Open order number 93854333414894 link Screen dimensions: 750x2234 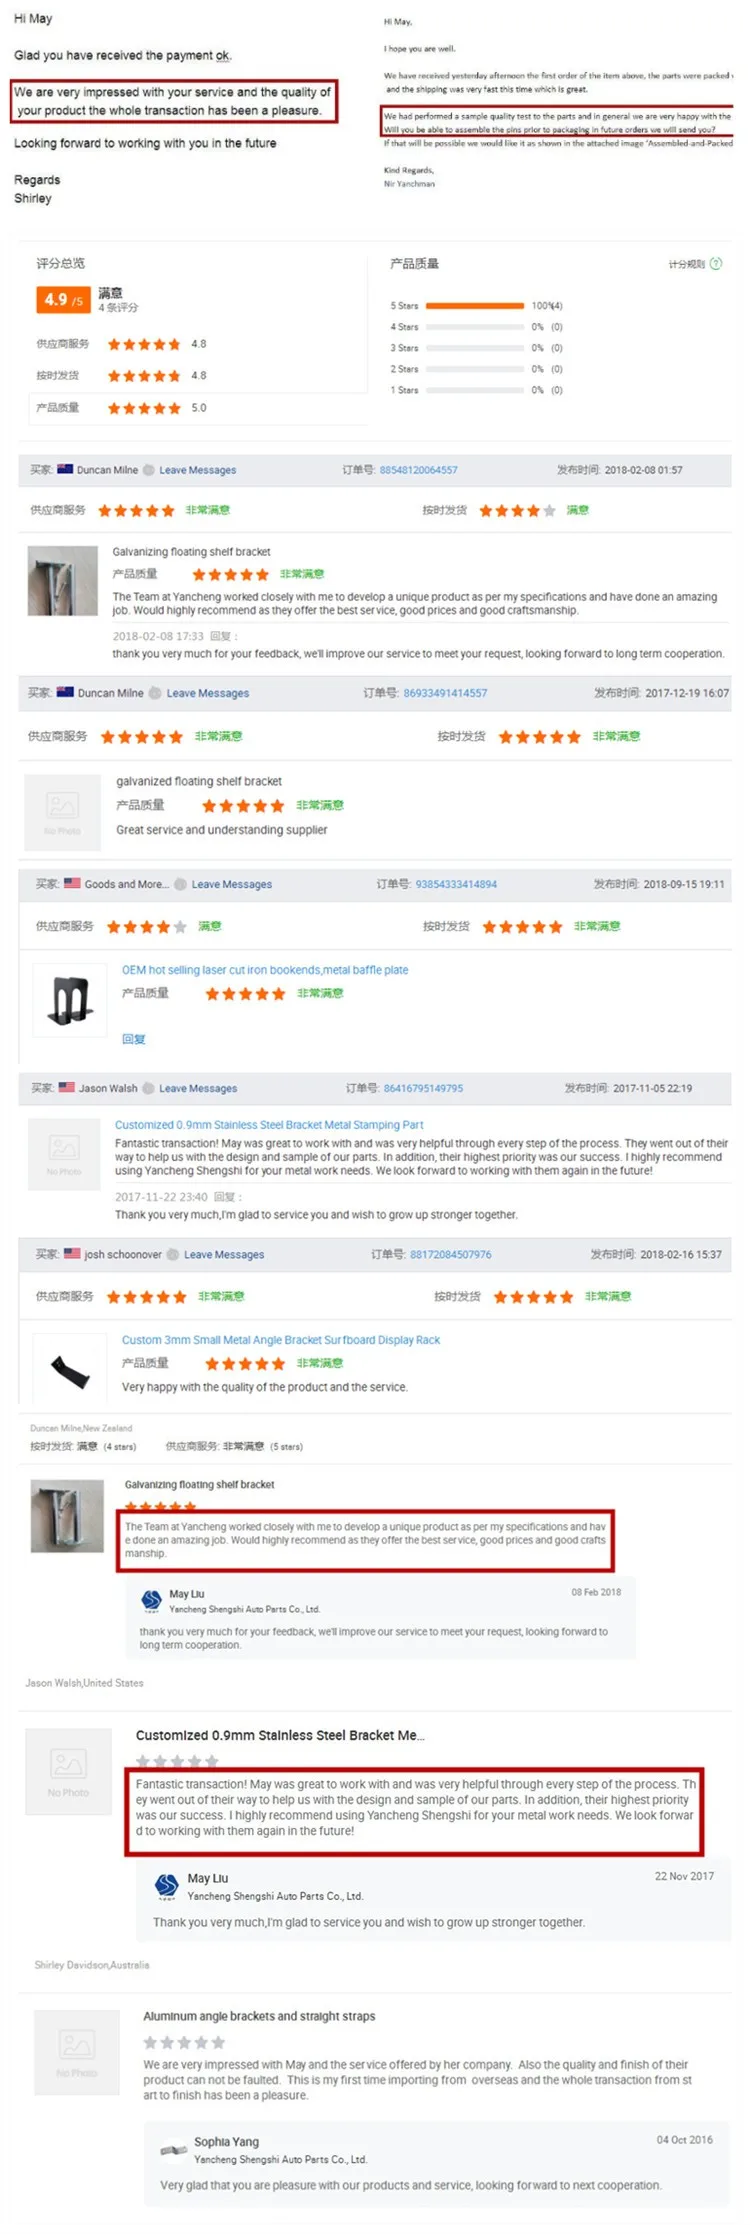456,884
